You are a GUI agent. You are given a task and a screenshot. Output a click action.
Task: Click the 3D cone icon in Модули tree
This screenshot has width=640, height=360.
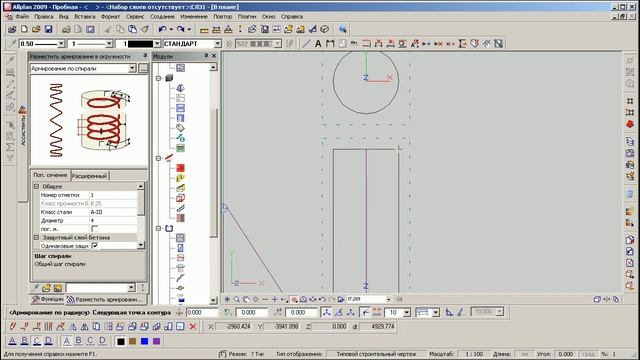[x=180, y=88]
